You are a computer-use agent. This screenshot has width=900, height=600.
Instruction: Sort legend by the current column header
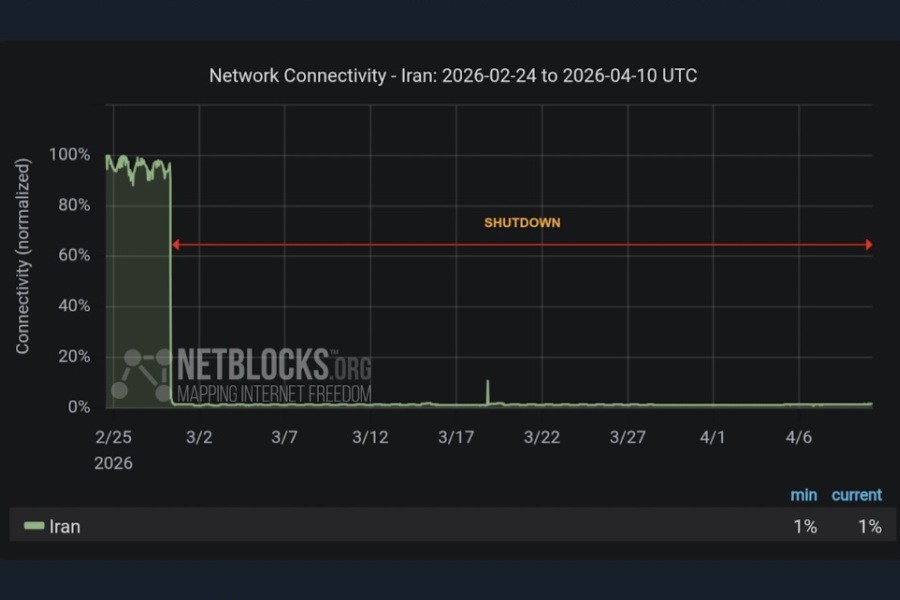(856, 495)
